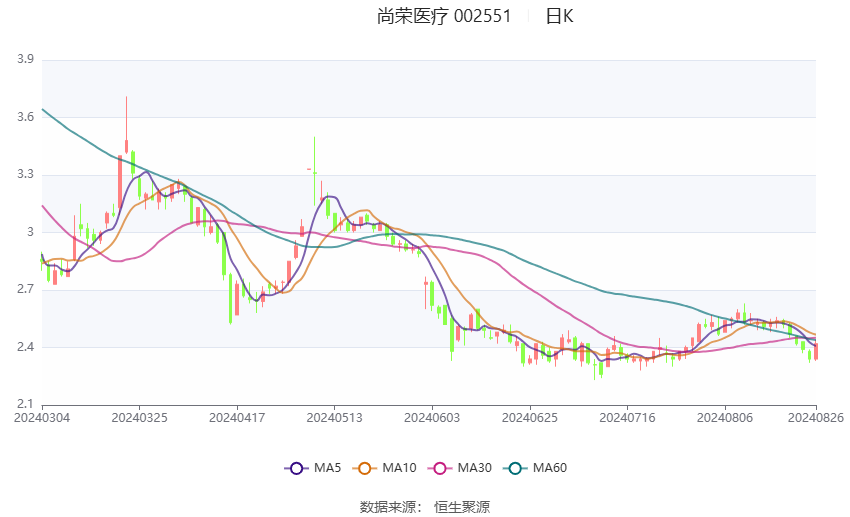Screen dimensions: 850x517
Task: Click the 数据来源 label
Action: (388, 507)
